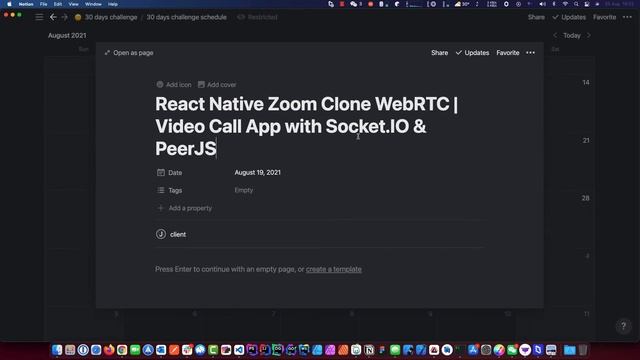This screenshot has width=640, height=360.
Task: Open System Preferences from the dock
Action: pos(486,350)
